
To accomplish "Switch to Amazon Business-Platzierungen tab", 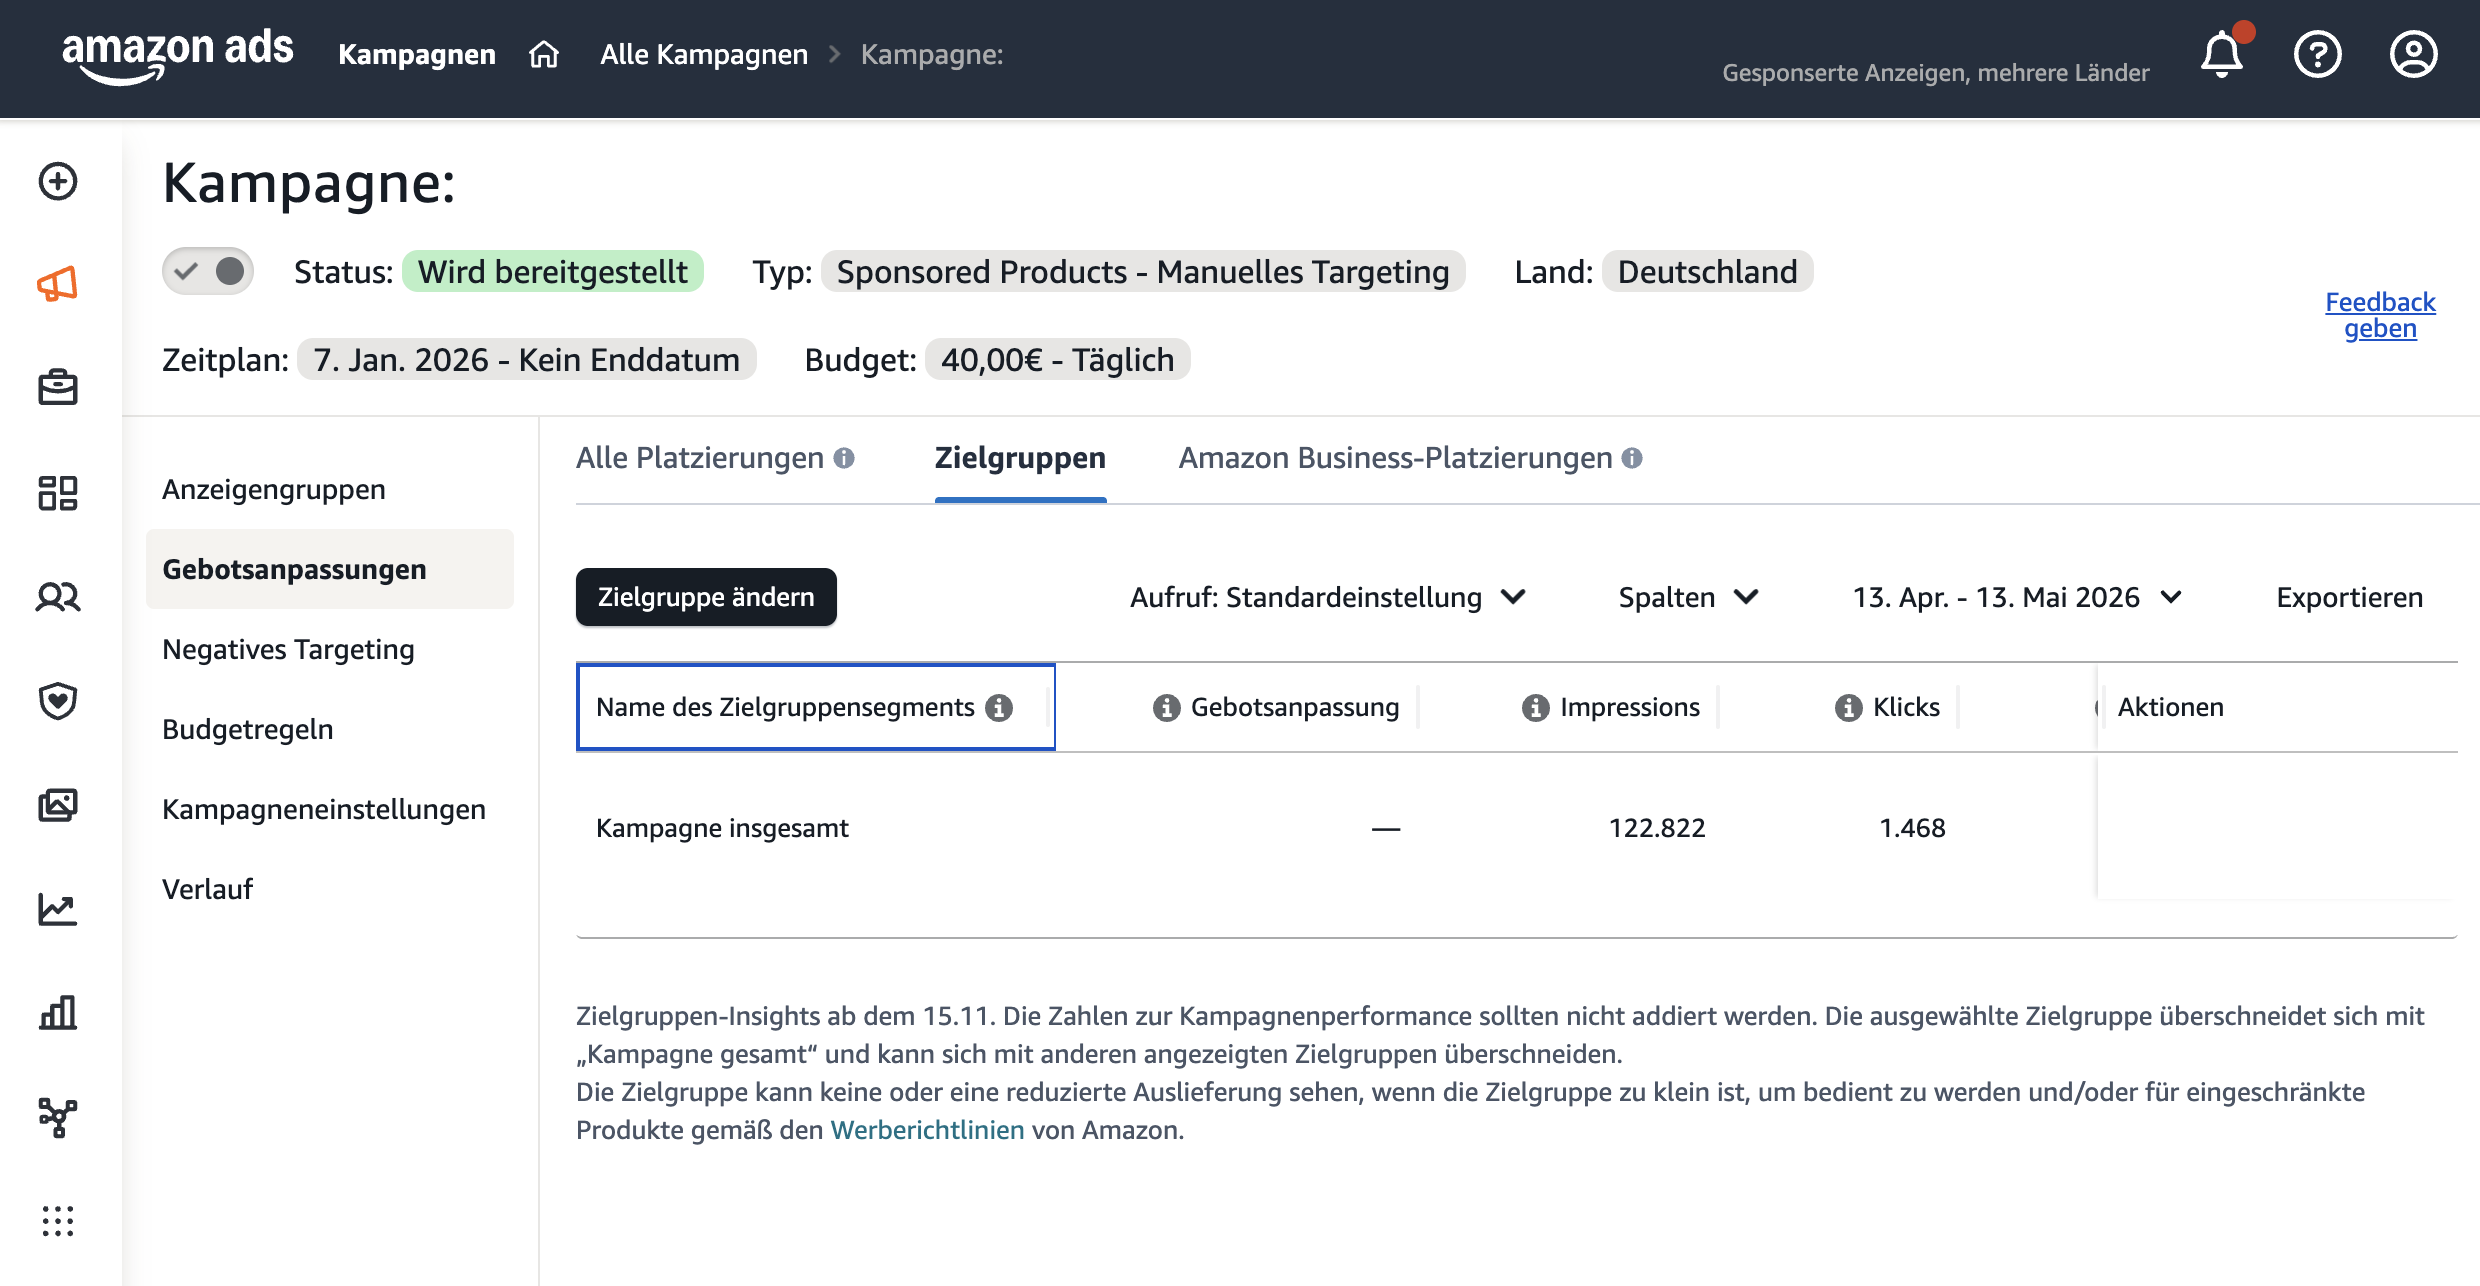I will (x=1395, y=458).
